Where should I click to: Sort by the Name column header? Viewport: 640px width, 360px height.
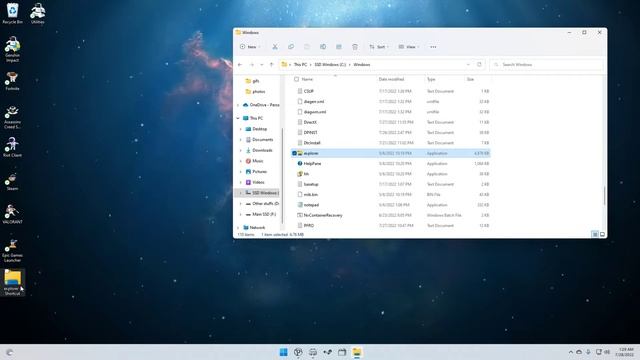click(x=307, y=79)
